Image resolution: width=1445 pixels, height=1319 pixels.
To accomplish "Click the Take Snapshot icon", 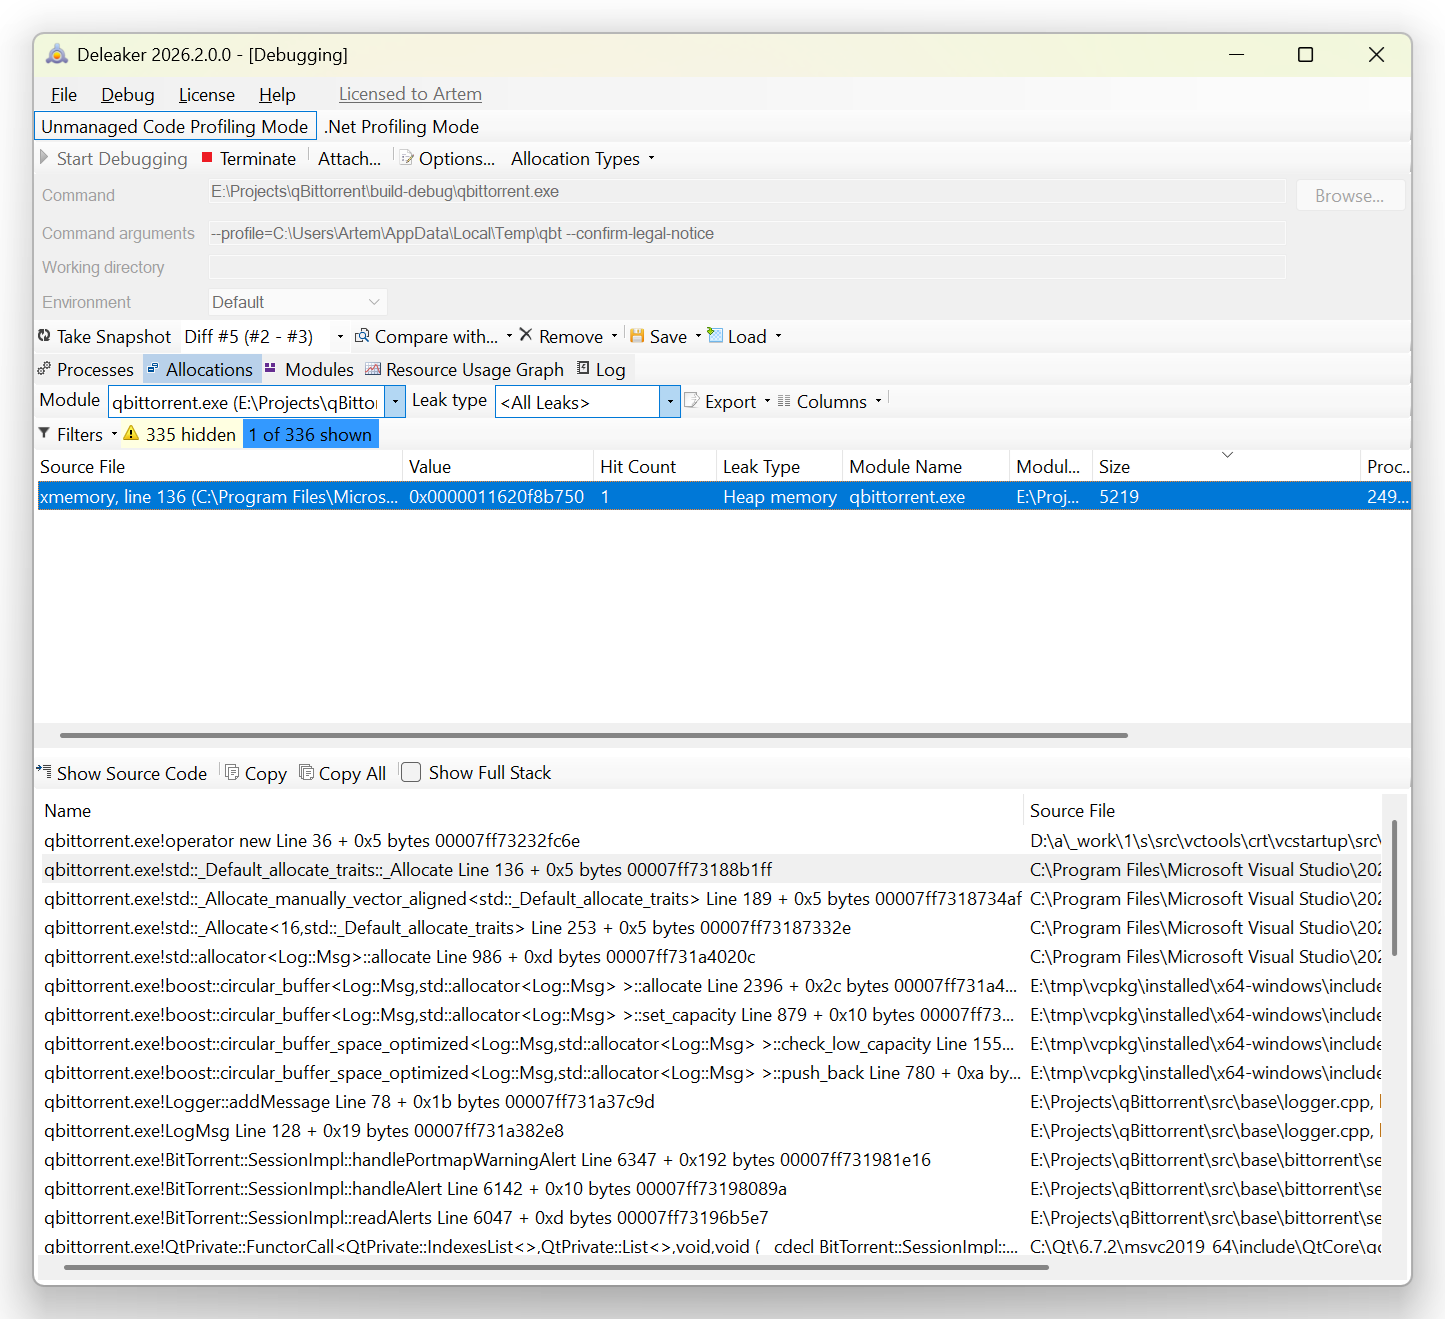I will (44, 336).
